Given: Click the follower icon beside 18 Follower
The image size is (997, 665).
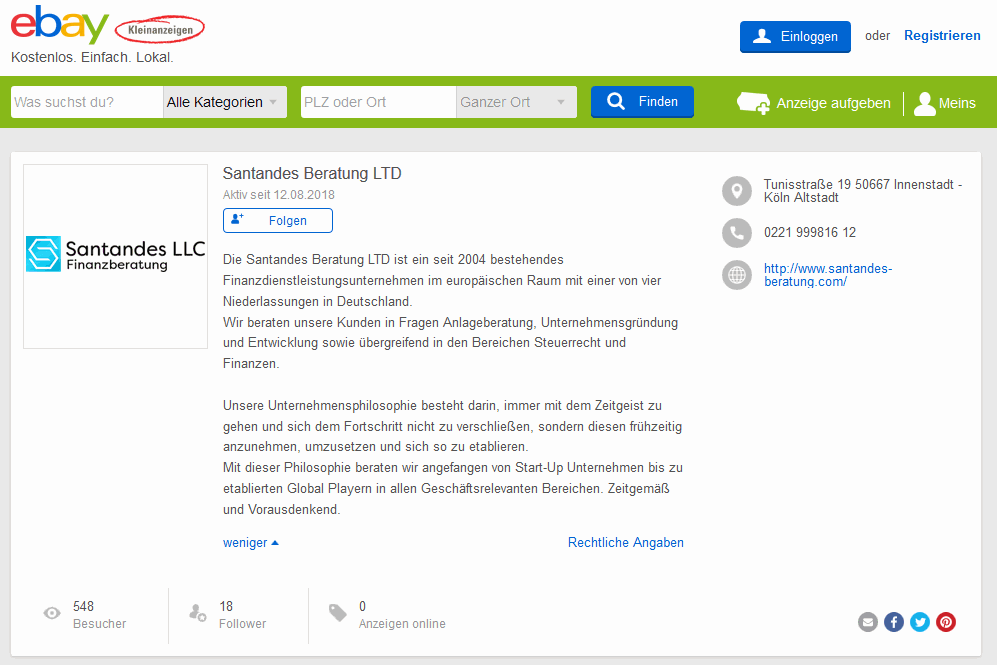Looking at the screenshot, I should click(198, 613).
